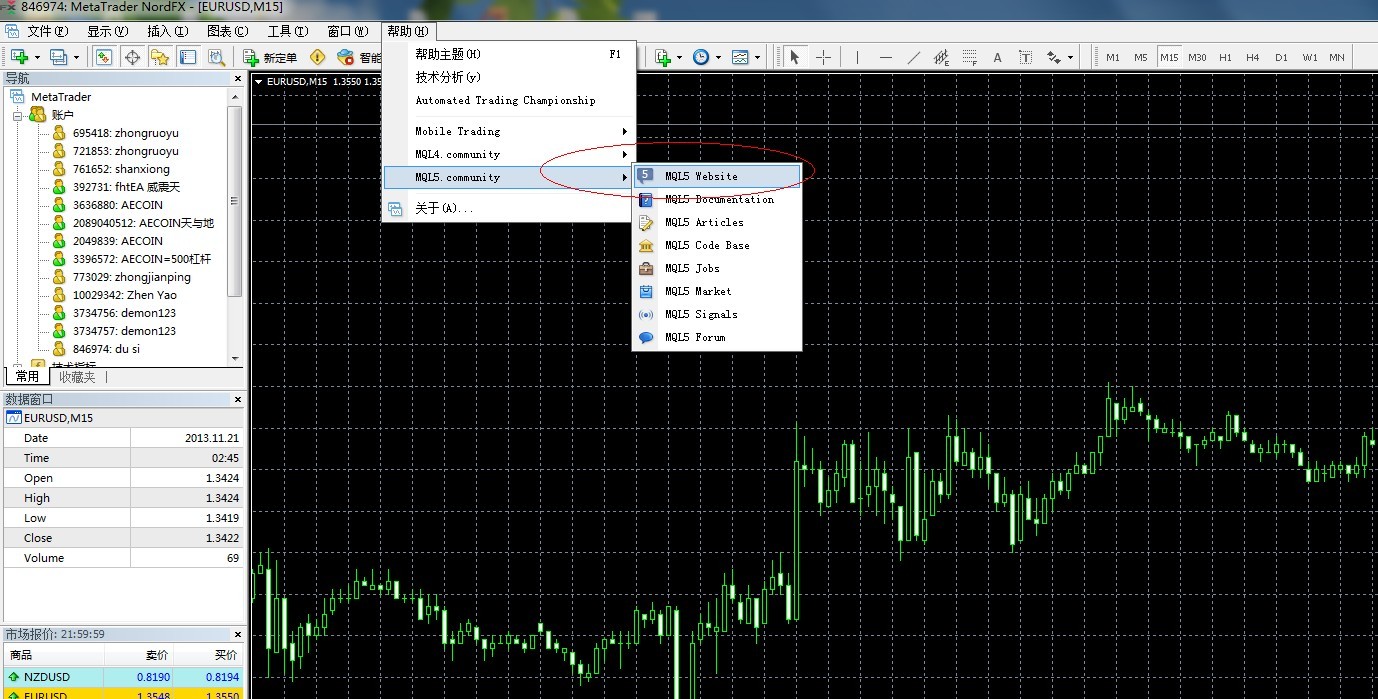Select the text label tool

tap(1025, 57)
